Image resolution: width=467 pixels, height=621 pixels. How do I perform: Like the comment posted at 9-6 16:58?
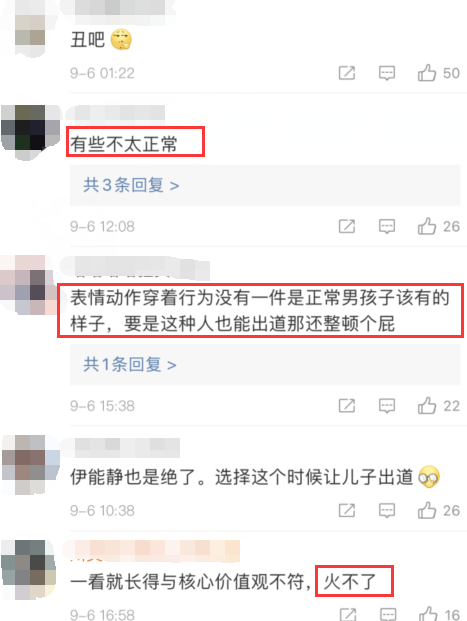pyautogui.click(x=428, y=614)
